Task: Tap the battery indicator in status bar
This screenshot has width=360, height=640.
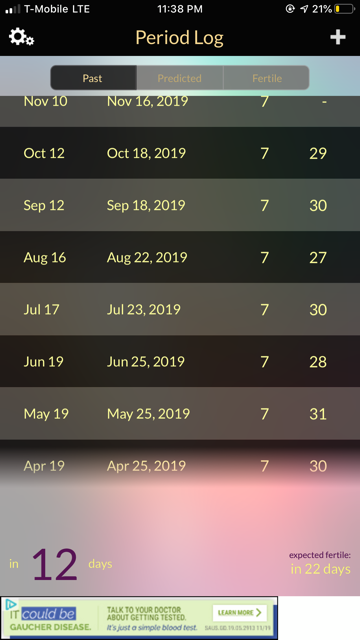Action: click(x=344, y=9)
